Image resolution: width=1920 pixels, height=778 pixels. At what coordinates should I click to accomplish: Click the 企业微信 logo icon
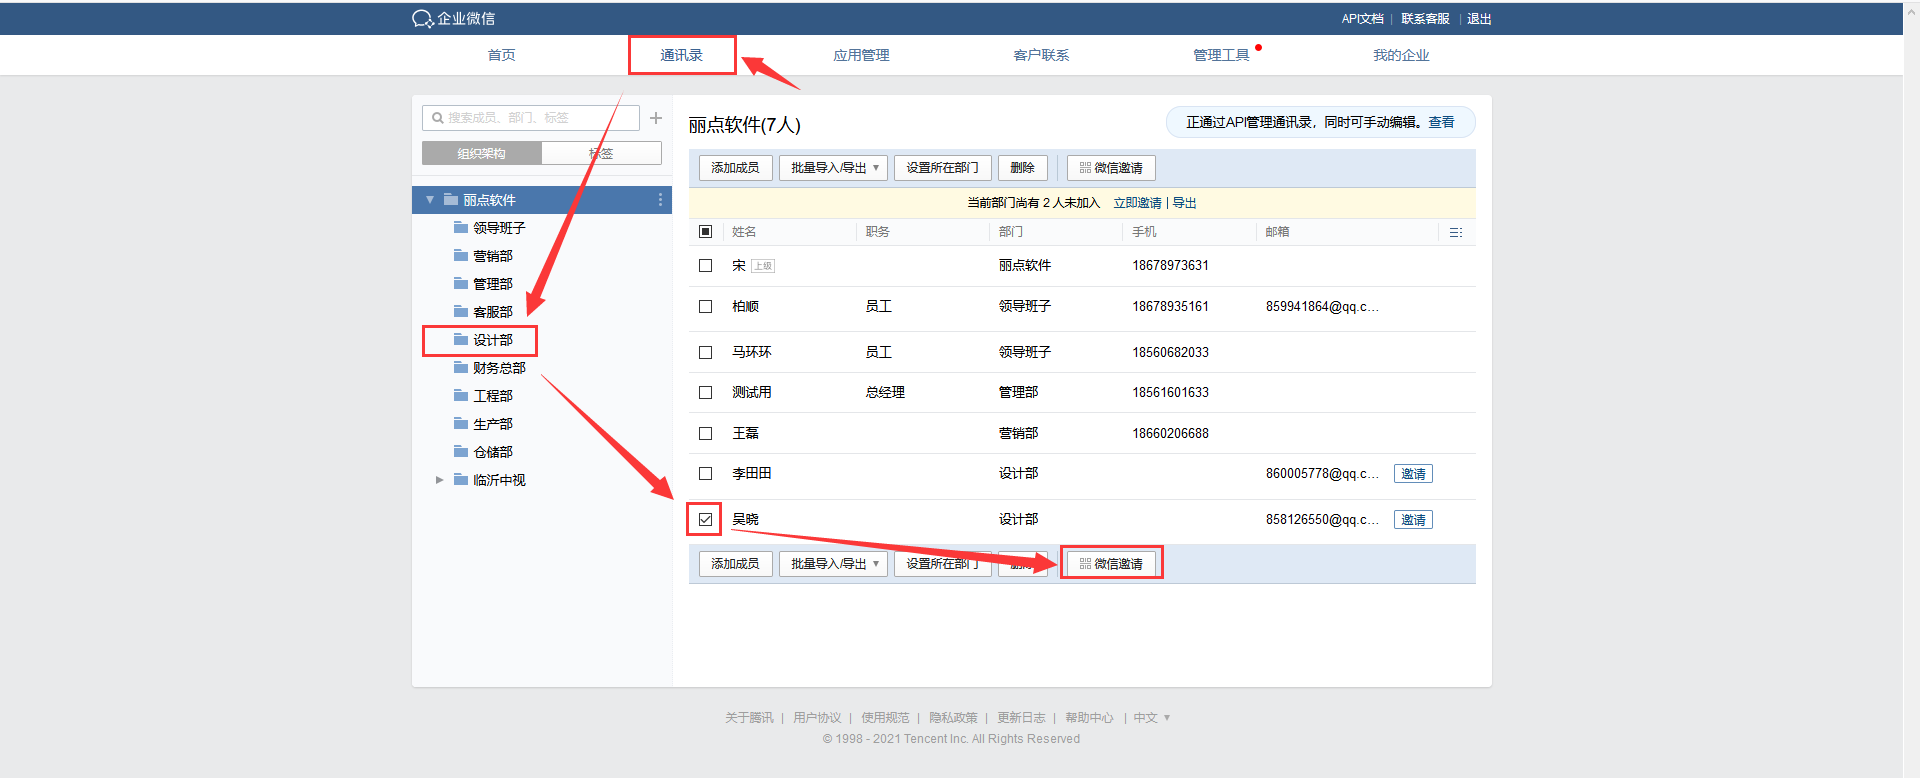[x=422, y=19]
